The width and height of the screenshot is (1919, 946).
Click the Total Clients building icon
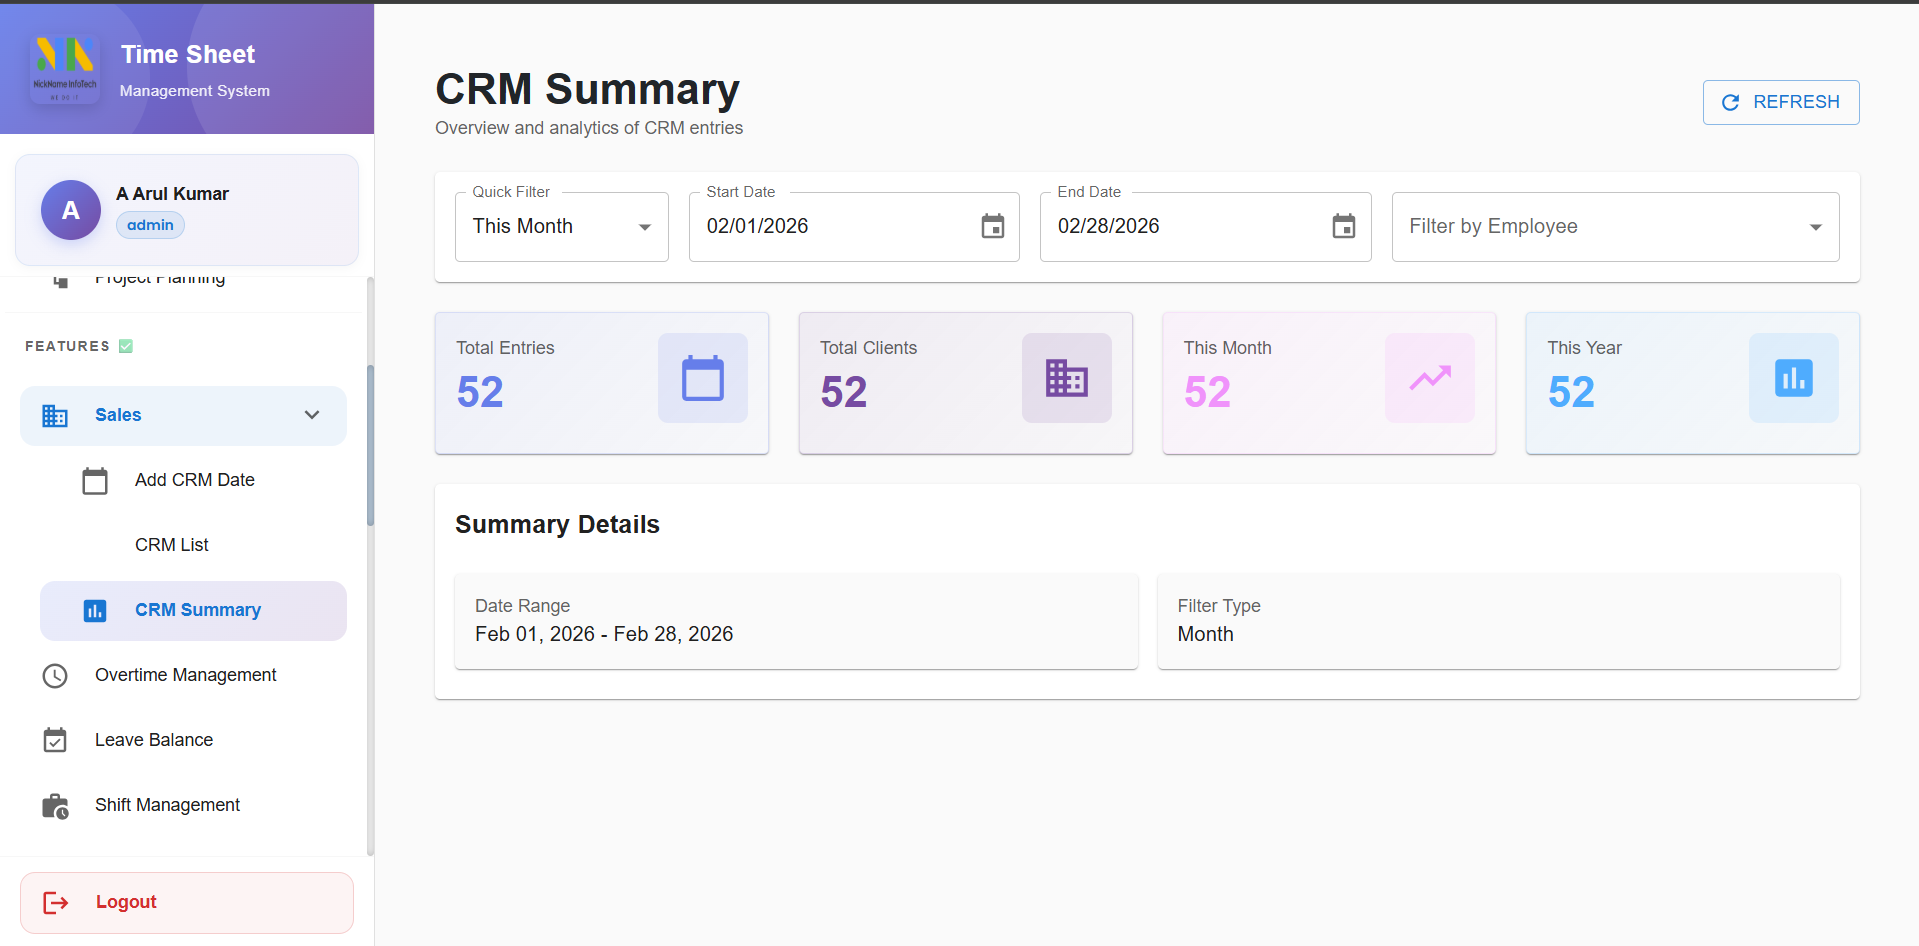coord(1066,378)
